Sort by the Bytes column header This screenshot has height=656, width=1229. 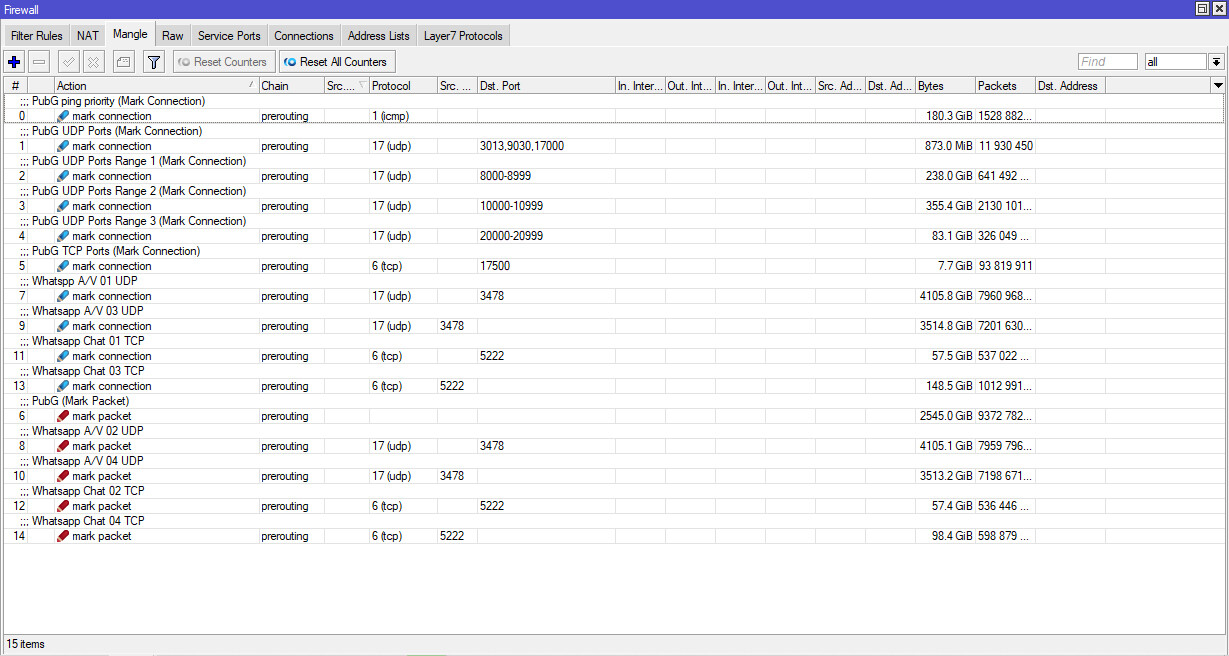[945, 86]
